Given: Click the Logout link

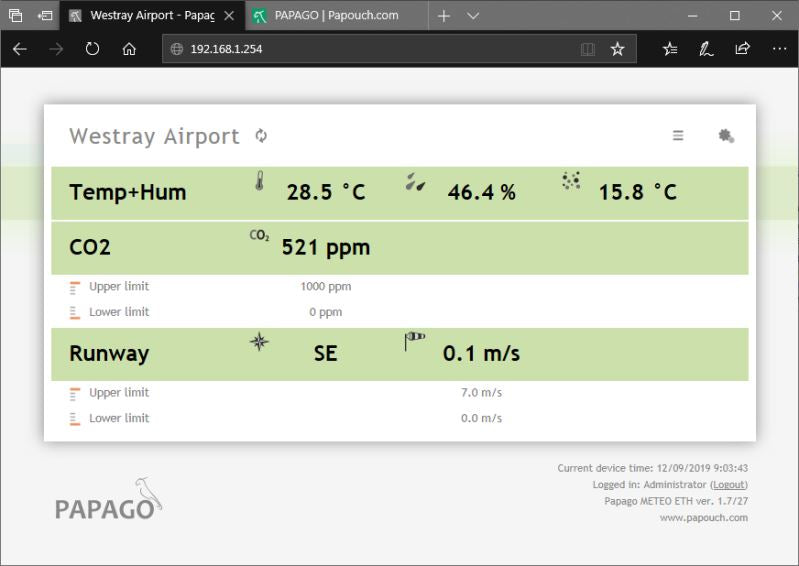Looking at the screenshot, I should 728,484.
